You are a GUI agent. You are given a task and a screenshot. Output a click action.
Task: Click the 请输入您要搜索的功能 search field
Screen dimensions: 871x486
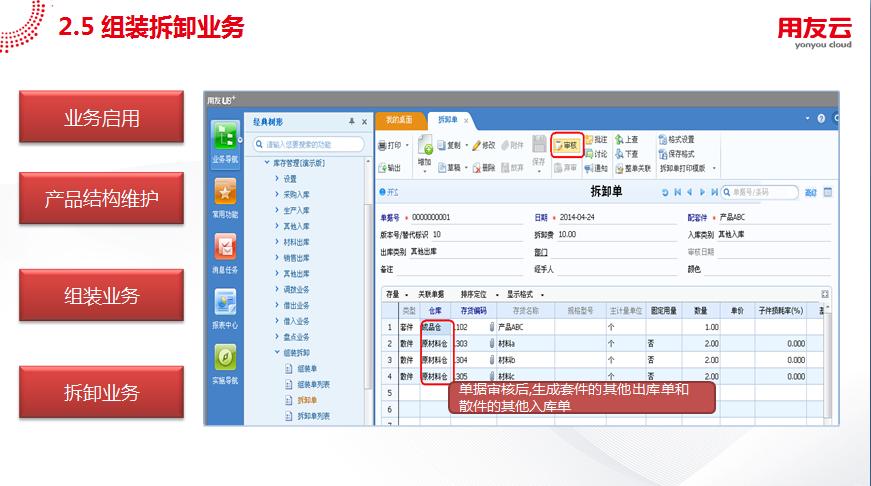click(x=308, y=144)
